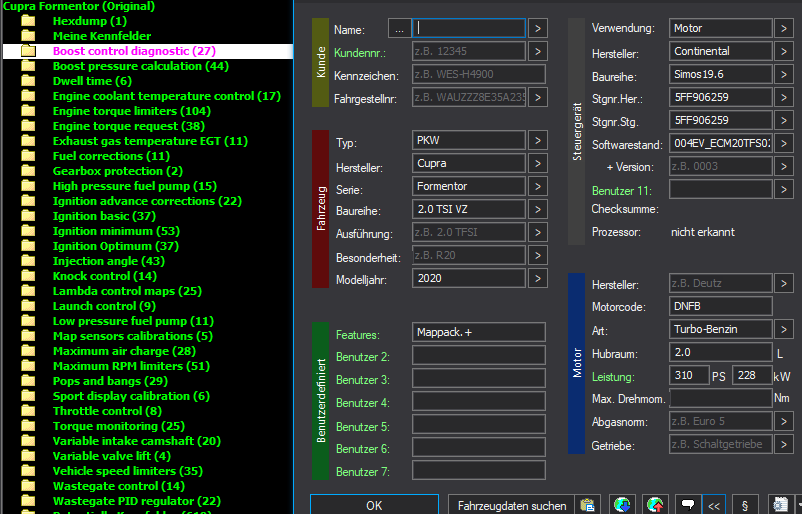Open arrow list for Abgasnorm field
Screen dimensions: 802x514
click(x=784, y=421)
